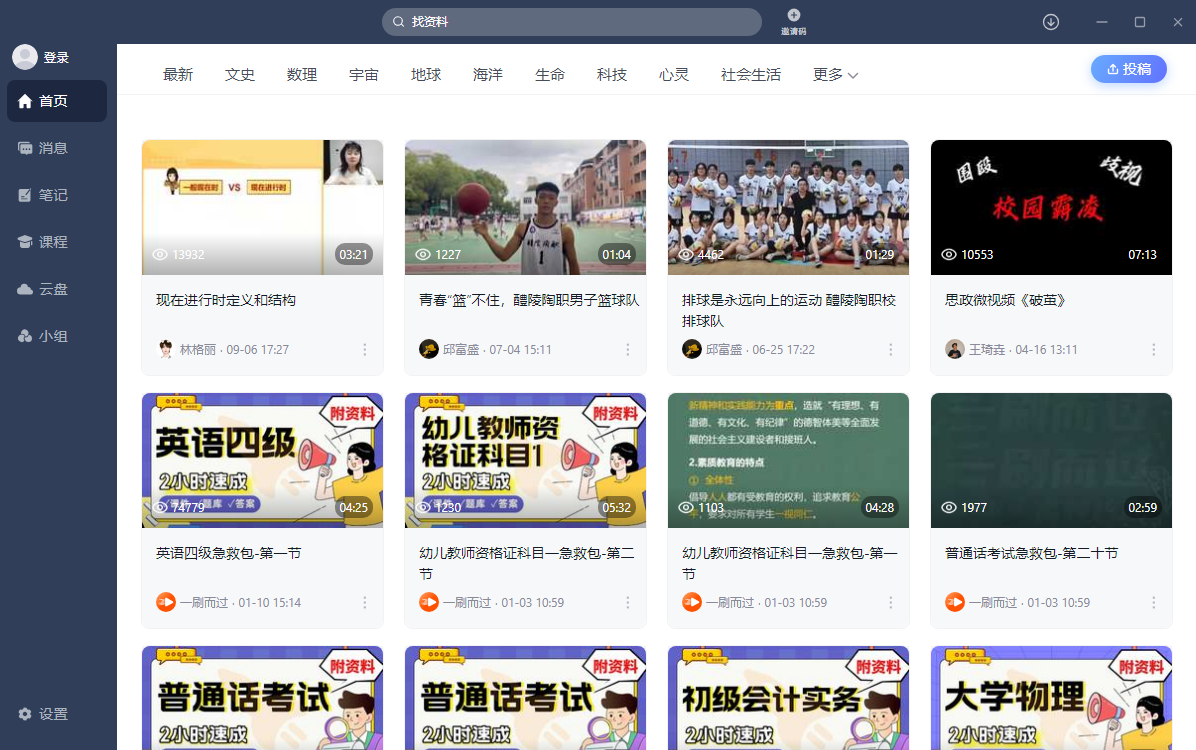Expand the 更多 categories dropdown
The height and width of the screenshot is (750, 1196).
tap(835, 75)
